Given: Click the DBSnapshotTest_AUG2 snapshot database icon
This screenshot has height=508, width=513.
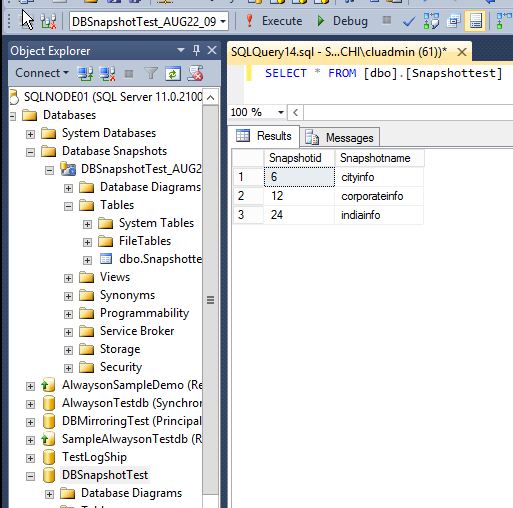Looking at the screenshot, I should coord(68,169).
